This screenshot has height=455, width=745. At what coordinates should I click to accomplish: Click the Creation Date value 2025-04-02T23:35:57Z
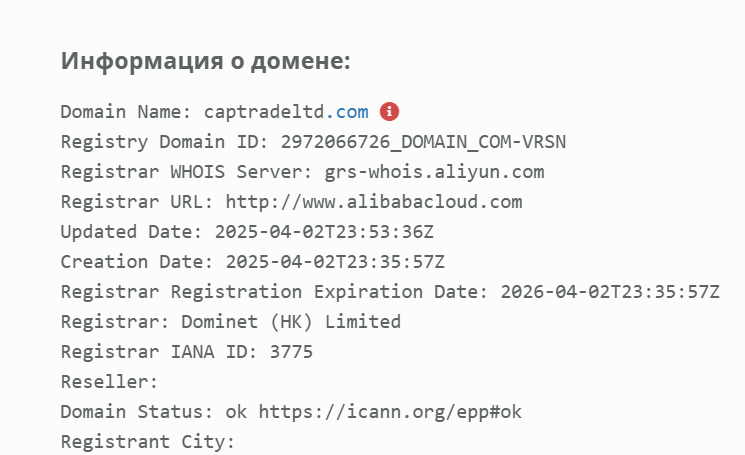point(336,262)
